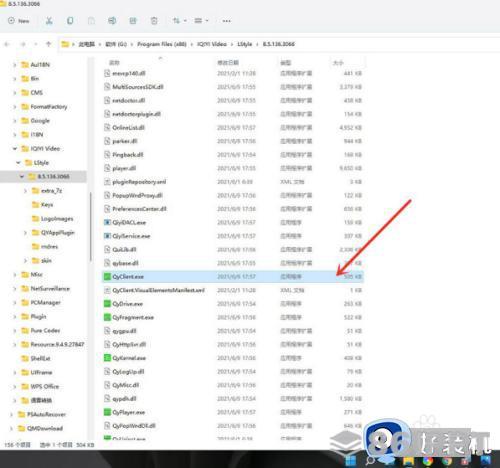The height and width of the screenshot is (468, 500).
Task: Open the Windows Start button on taskbar
Action: click(351, 461)
